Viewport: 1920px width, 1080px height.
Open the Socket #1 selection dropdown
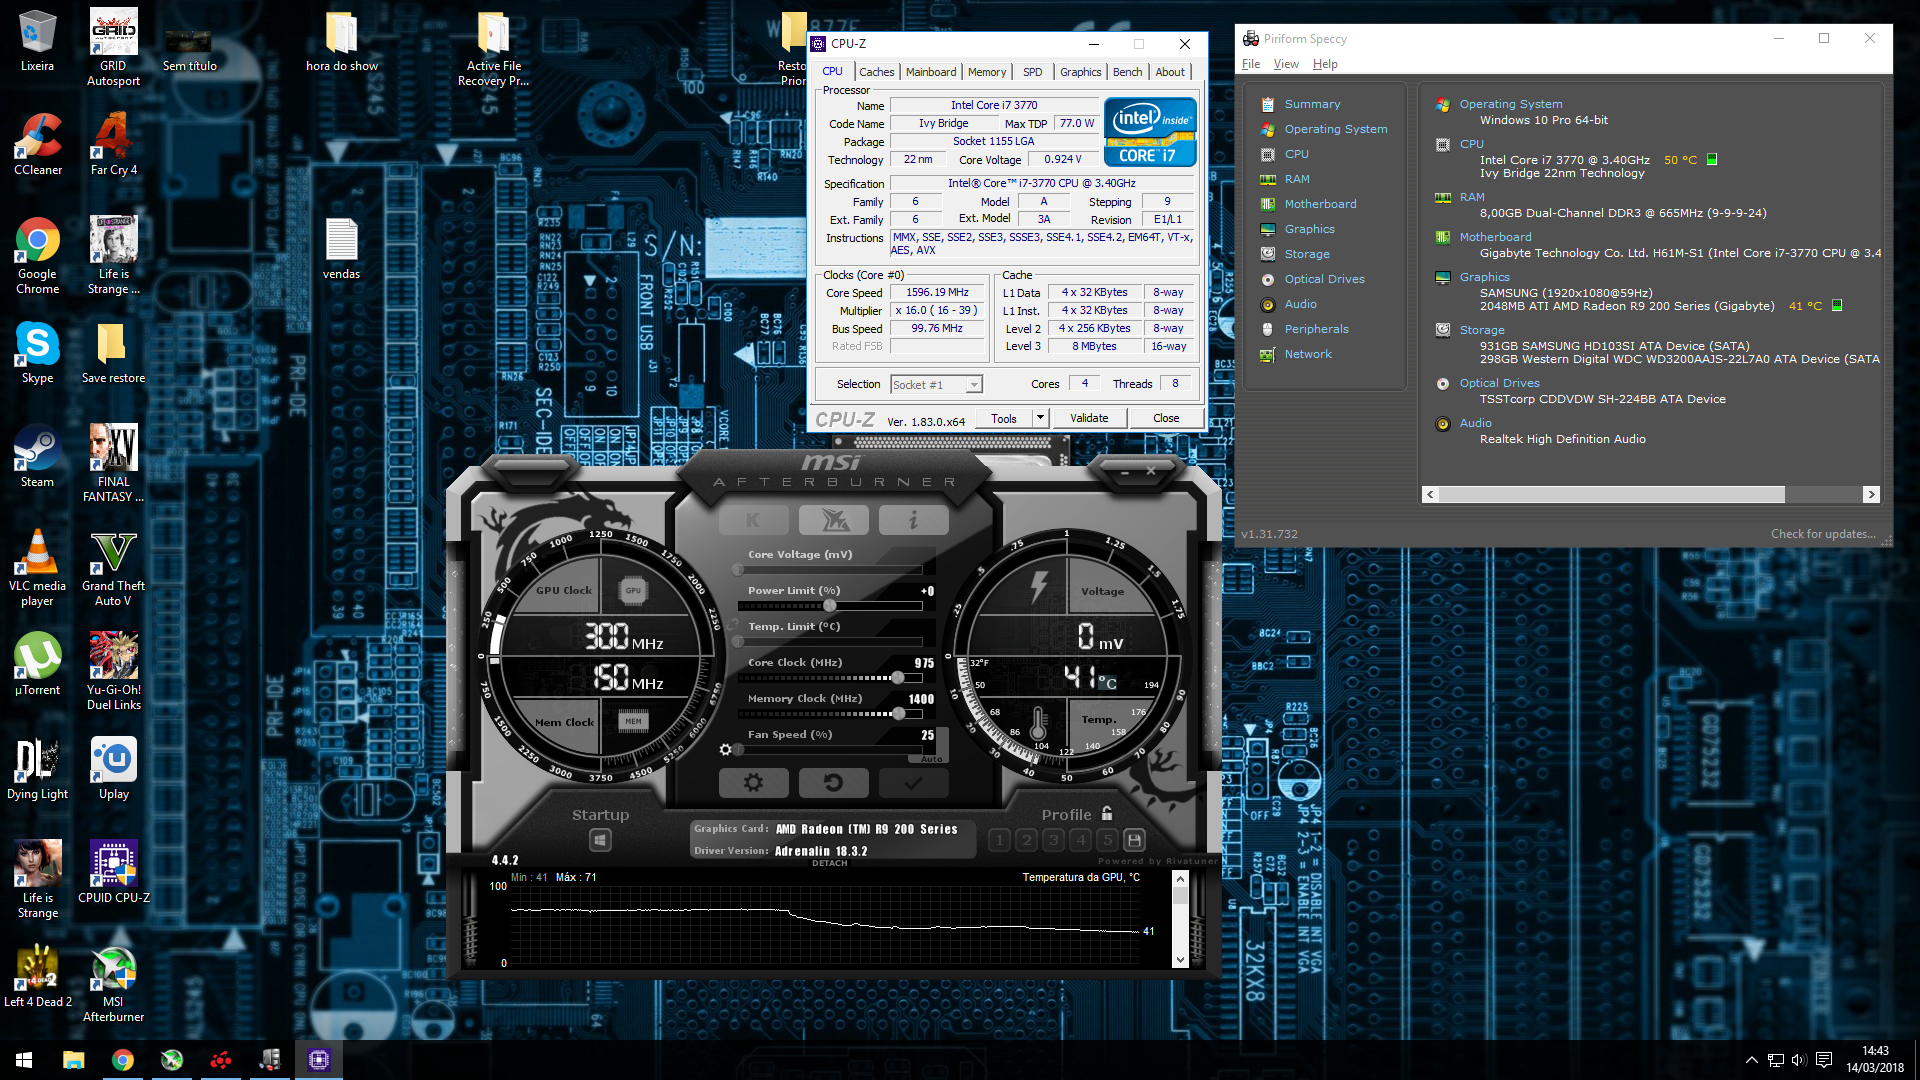[x=936, y=384]
